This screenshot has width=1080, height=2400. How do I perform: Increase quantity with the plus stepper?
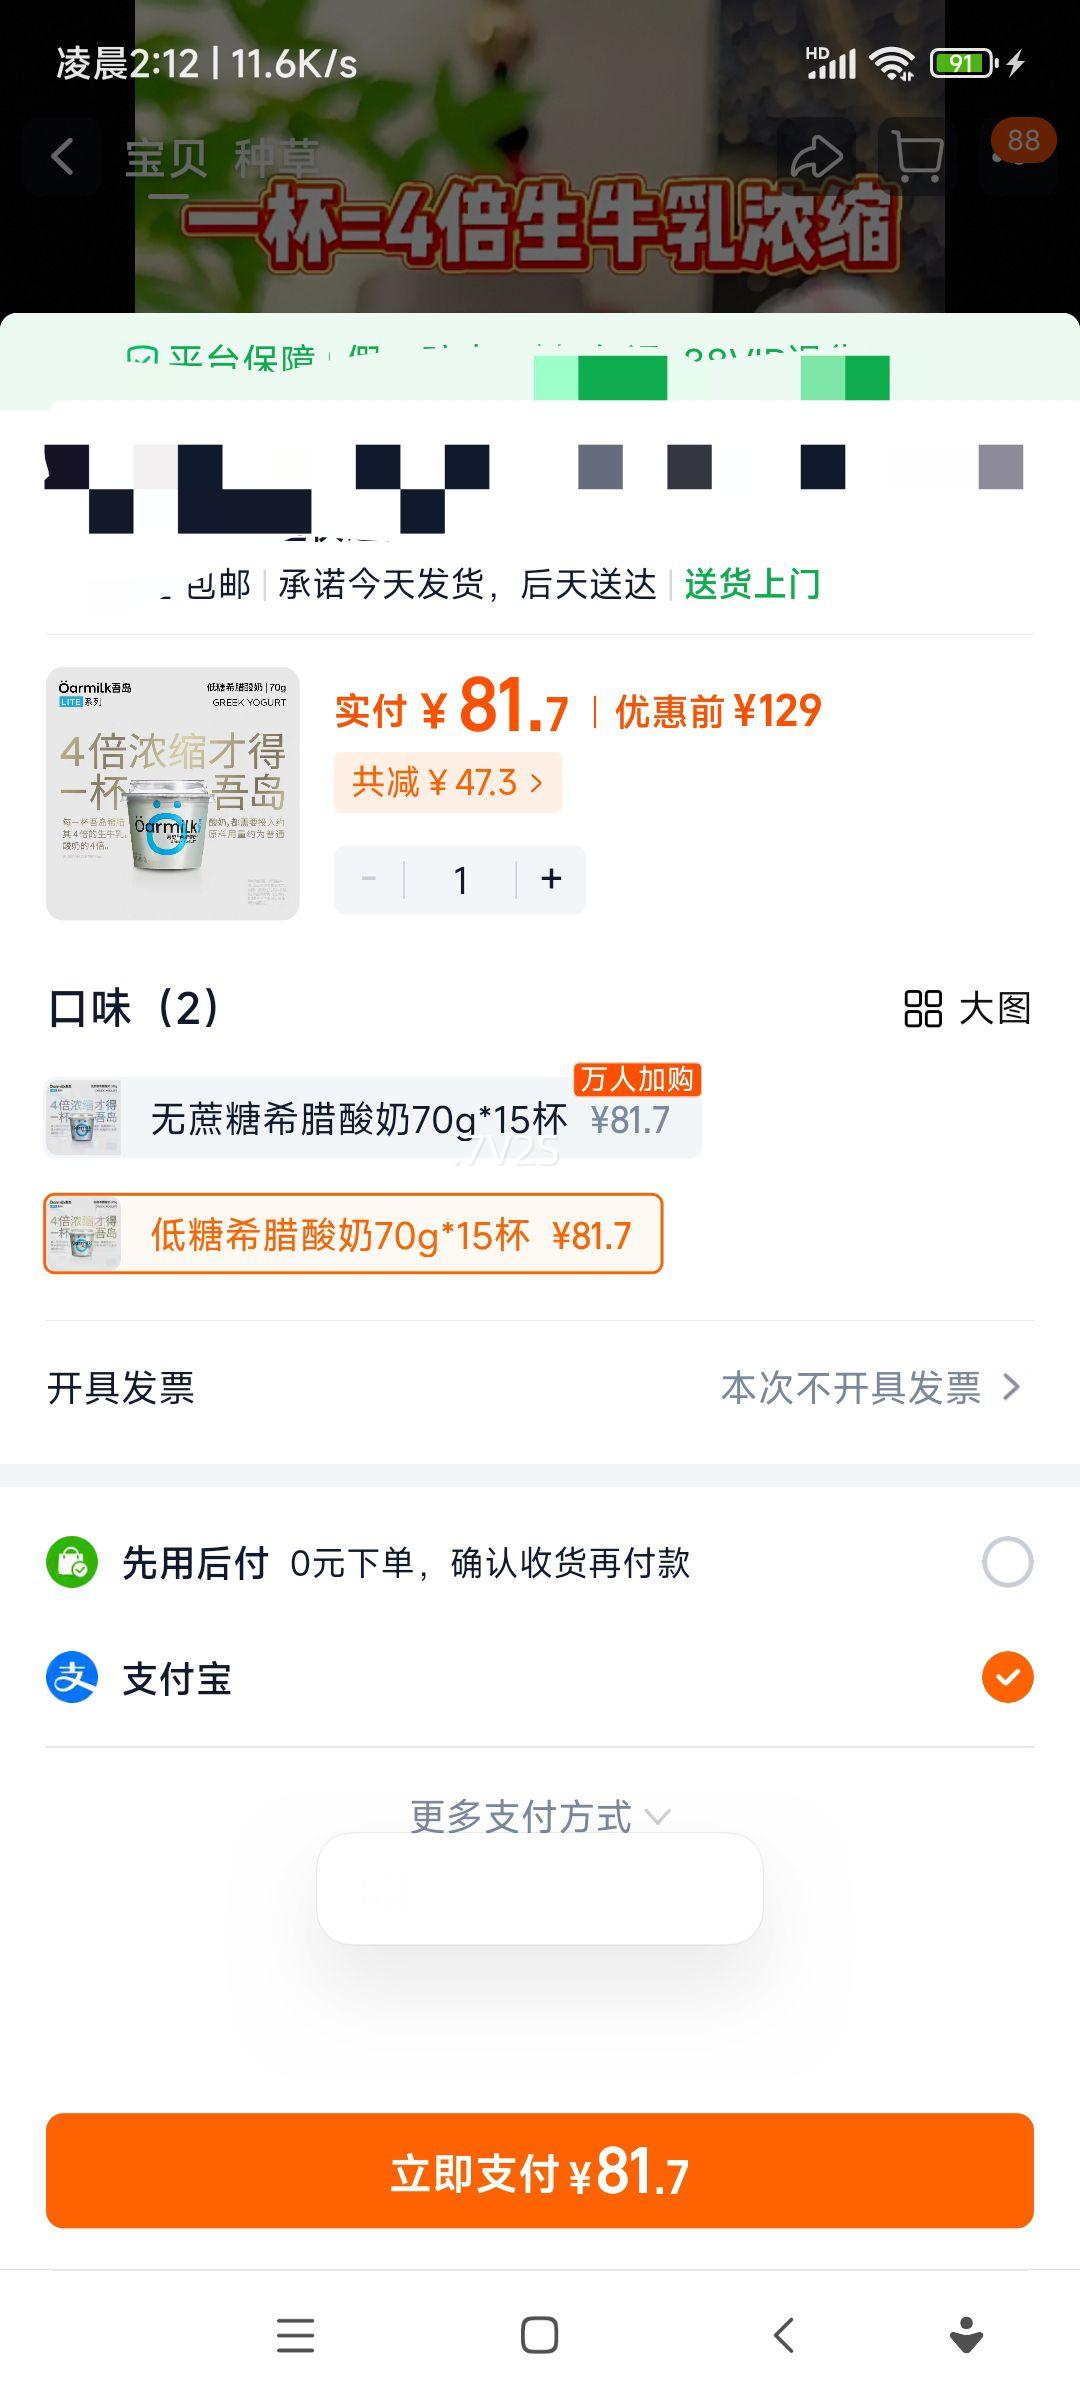pyautogui.click(x=551, y=879)
